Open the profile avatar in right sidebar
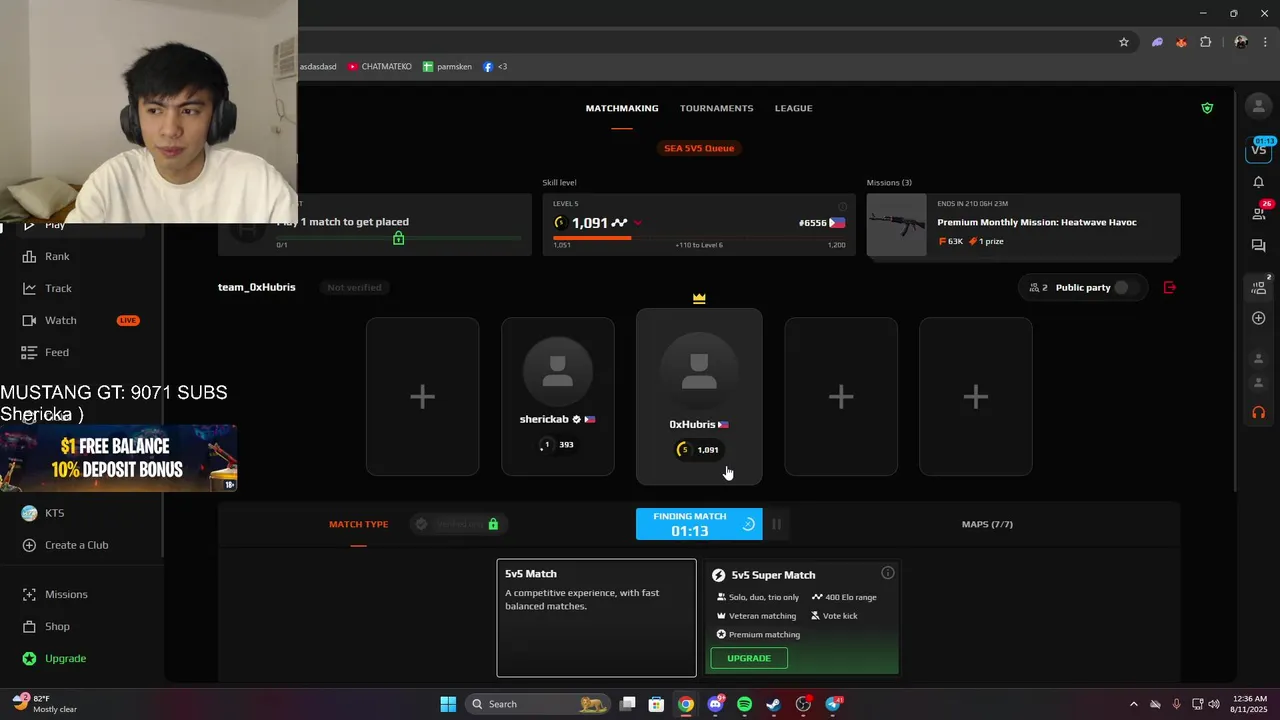The image size is (1280, 720). 1258,105
